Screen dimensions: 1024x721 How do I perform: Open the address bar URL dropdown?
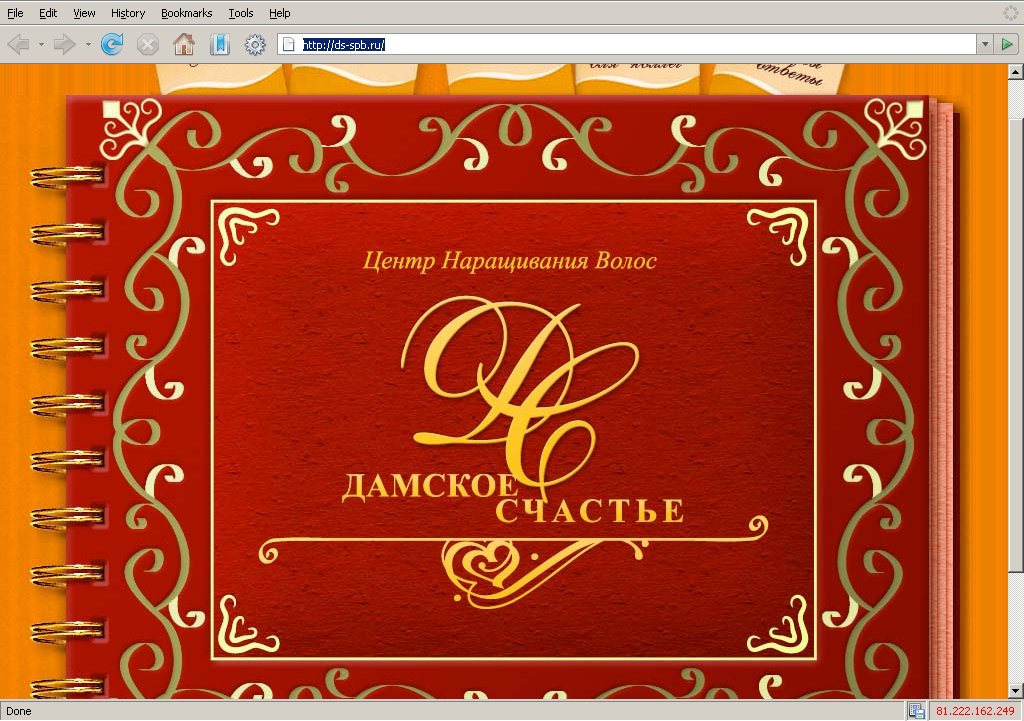point(985,44)
